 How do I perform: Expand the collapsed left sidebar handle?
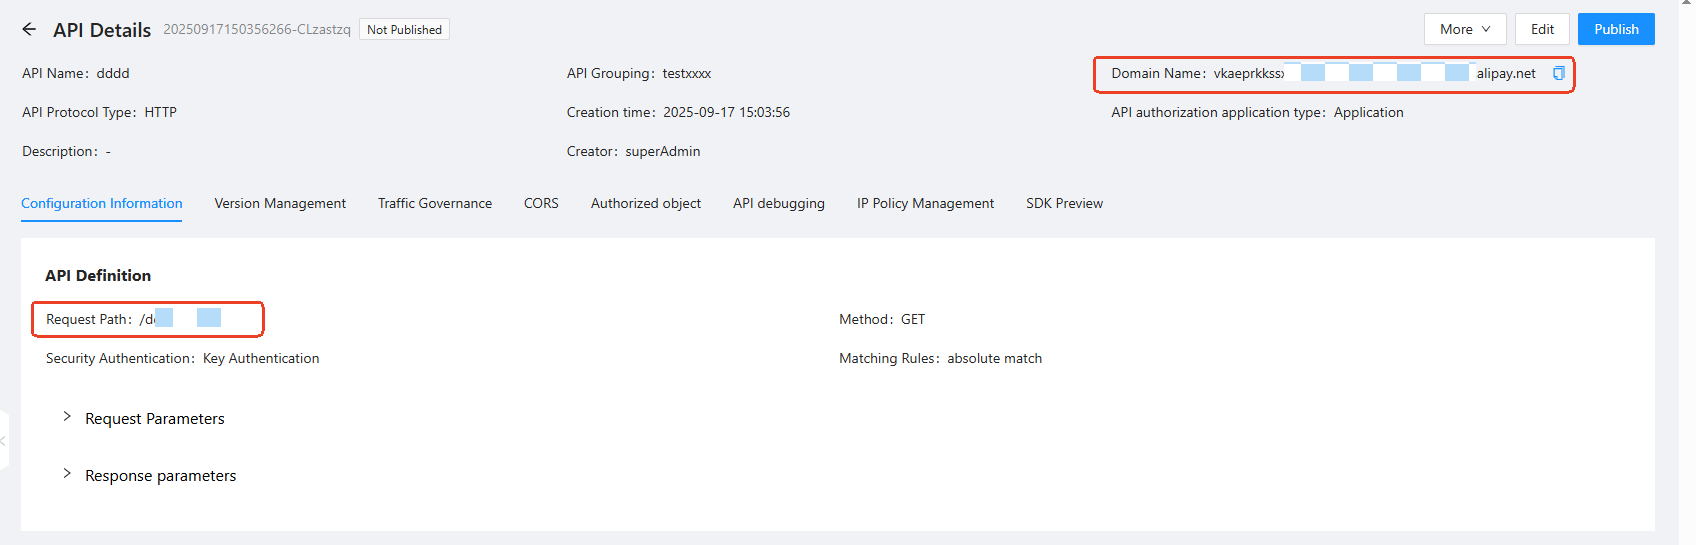(4, 440)
